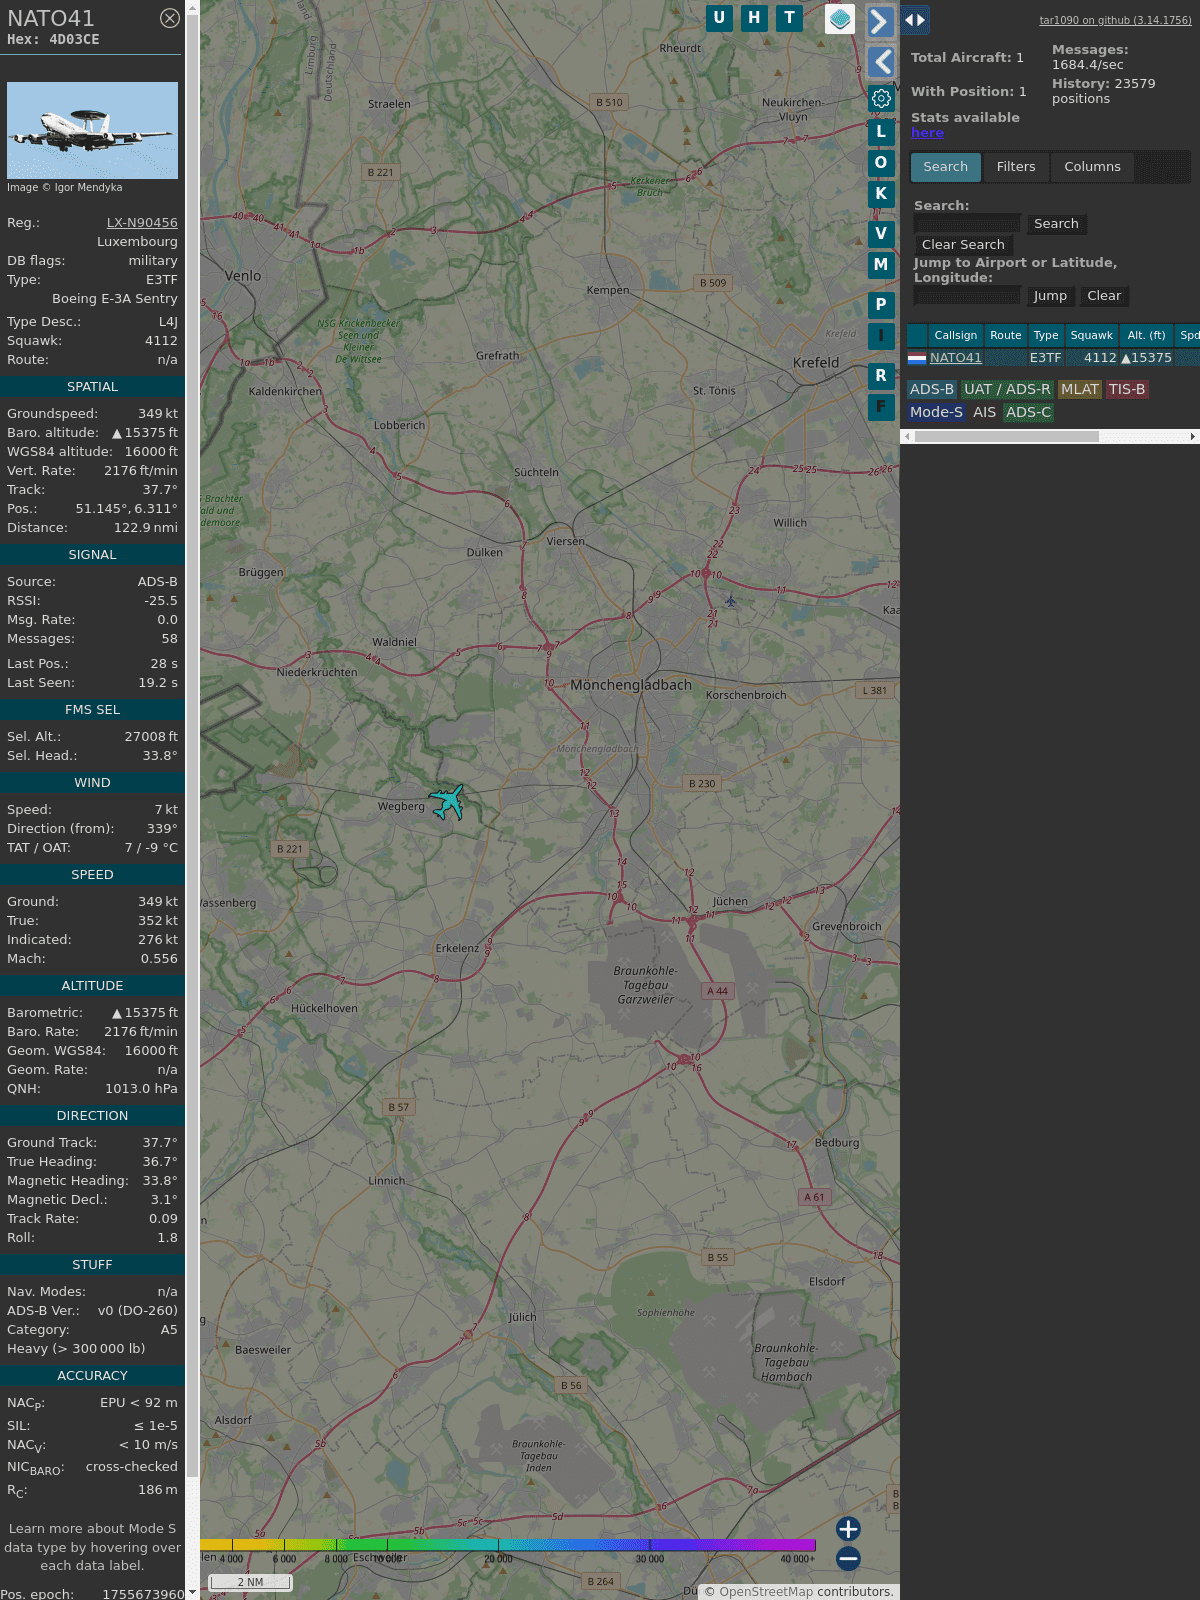1200x1600 pixels.
Task: Click the SIGNAL section header
Action: 92,555
